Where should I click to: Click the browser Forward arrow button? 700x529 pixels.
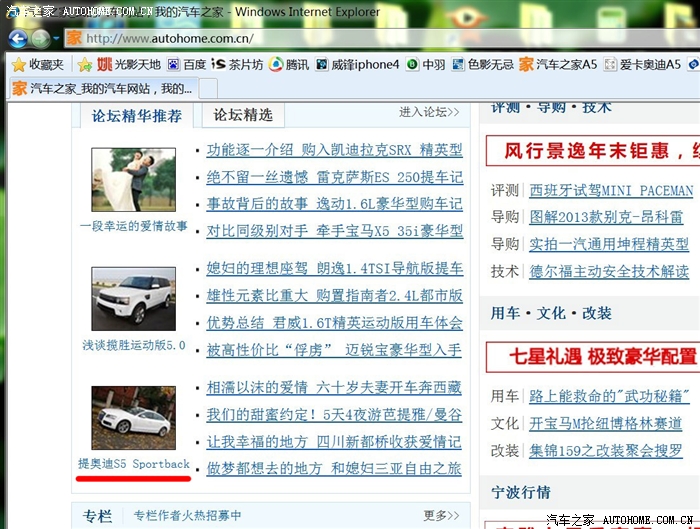[x=41, y=39]
